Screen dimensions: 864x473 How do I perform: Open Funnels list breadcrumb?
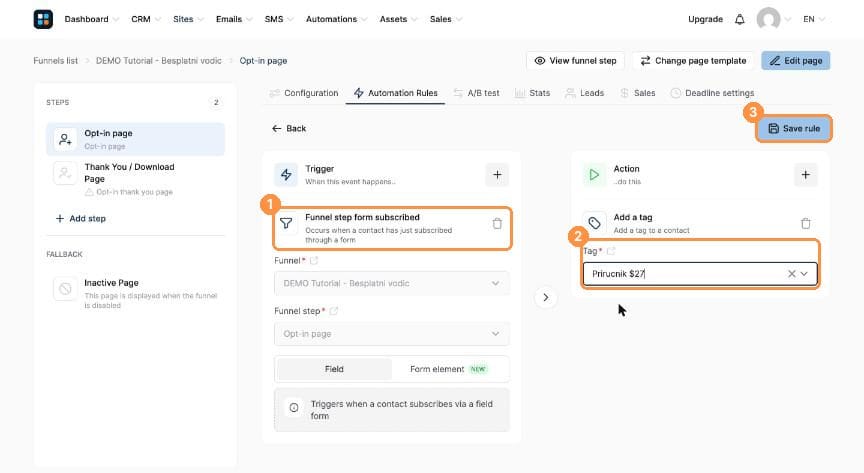tap(56, 61)
